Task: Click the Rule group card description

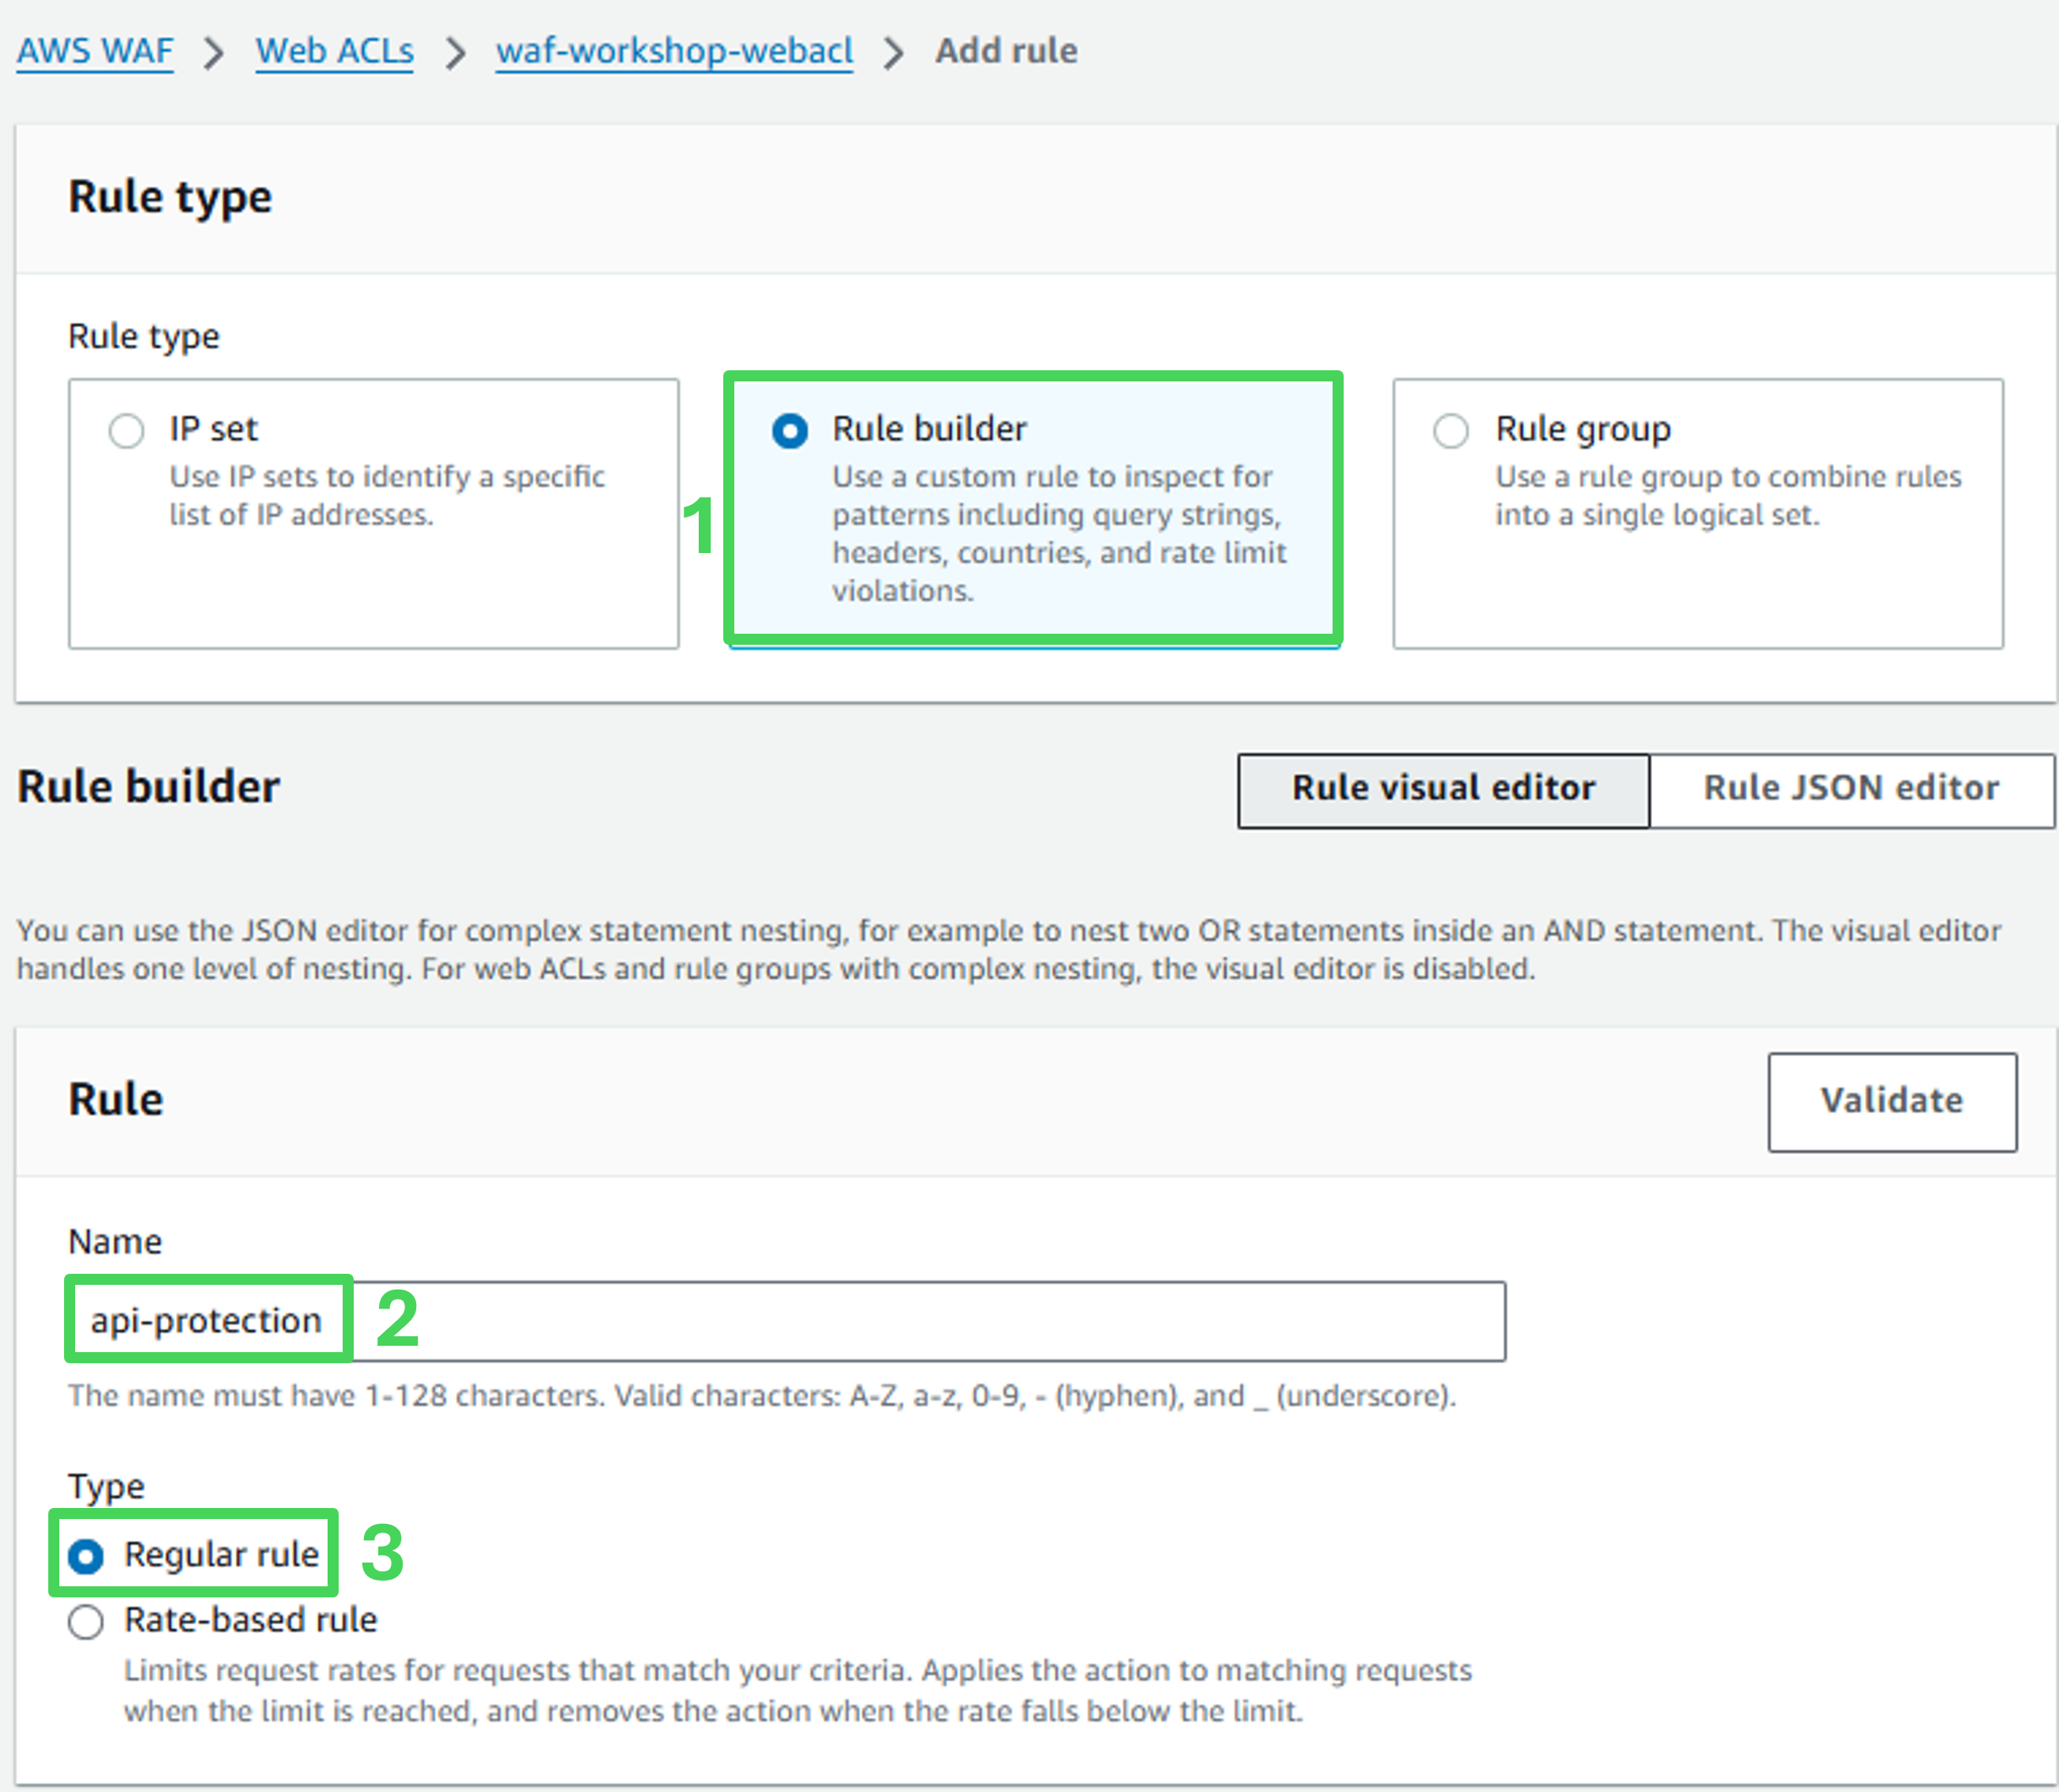Action: 1727,495
